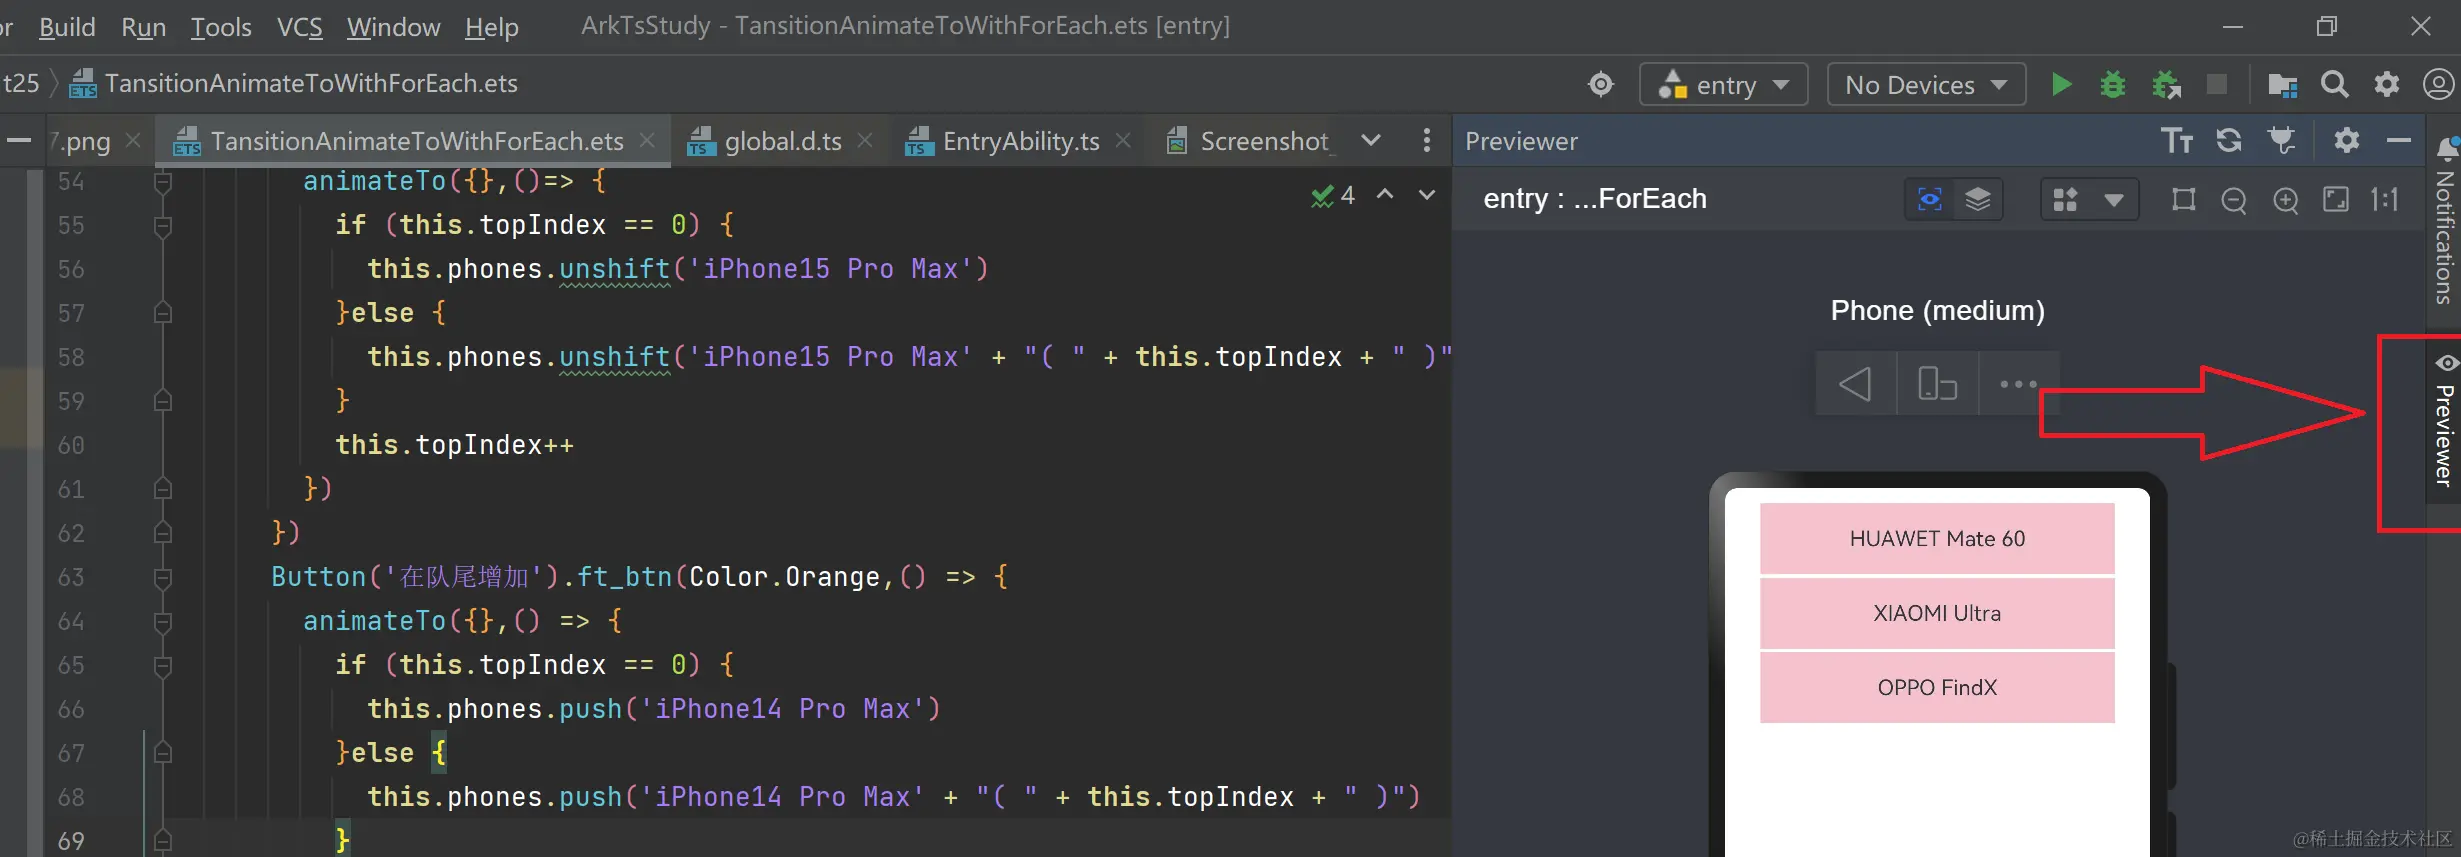2461x857 pixels.
Task: Toggle the component inspector icon in Previewer
Action: pos(1930,199)
